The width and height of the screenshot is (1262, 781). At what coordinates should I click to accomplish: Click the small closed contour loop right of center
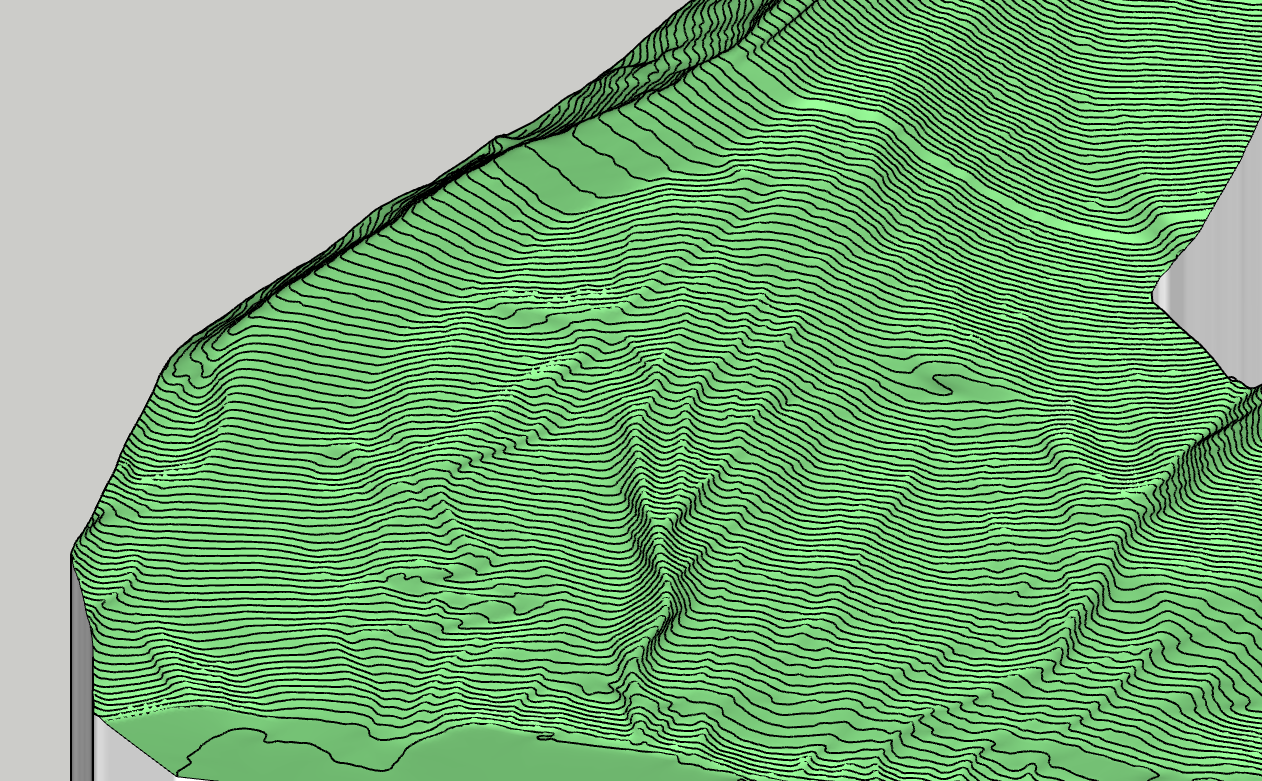tap(943, 381)
